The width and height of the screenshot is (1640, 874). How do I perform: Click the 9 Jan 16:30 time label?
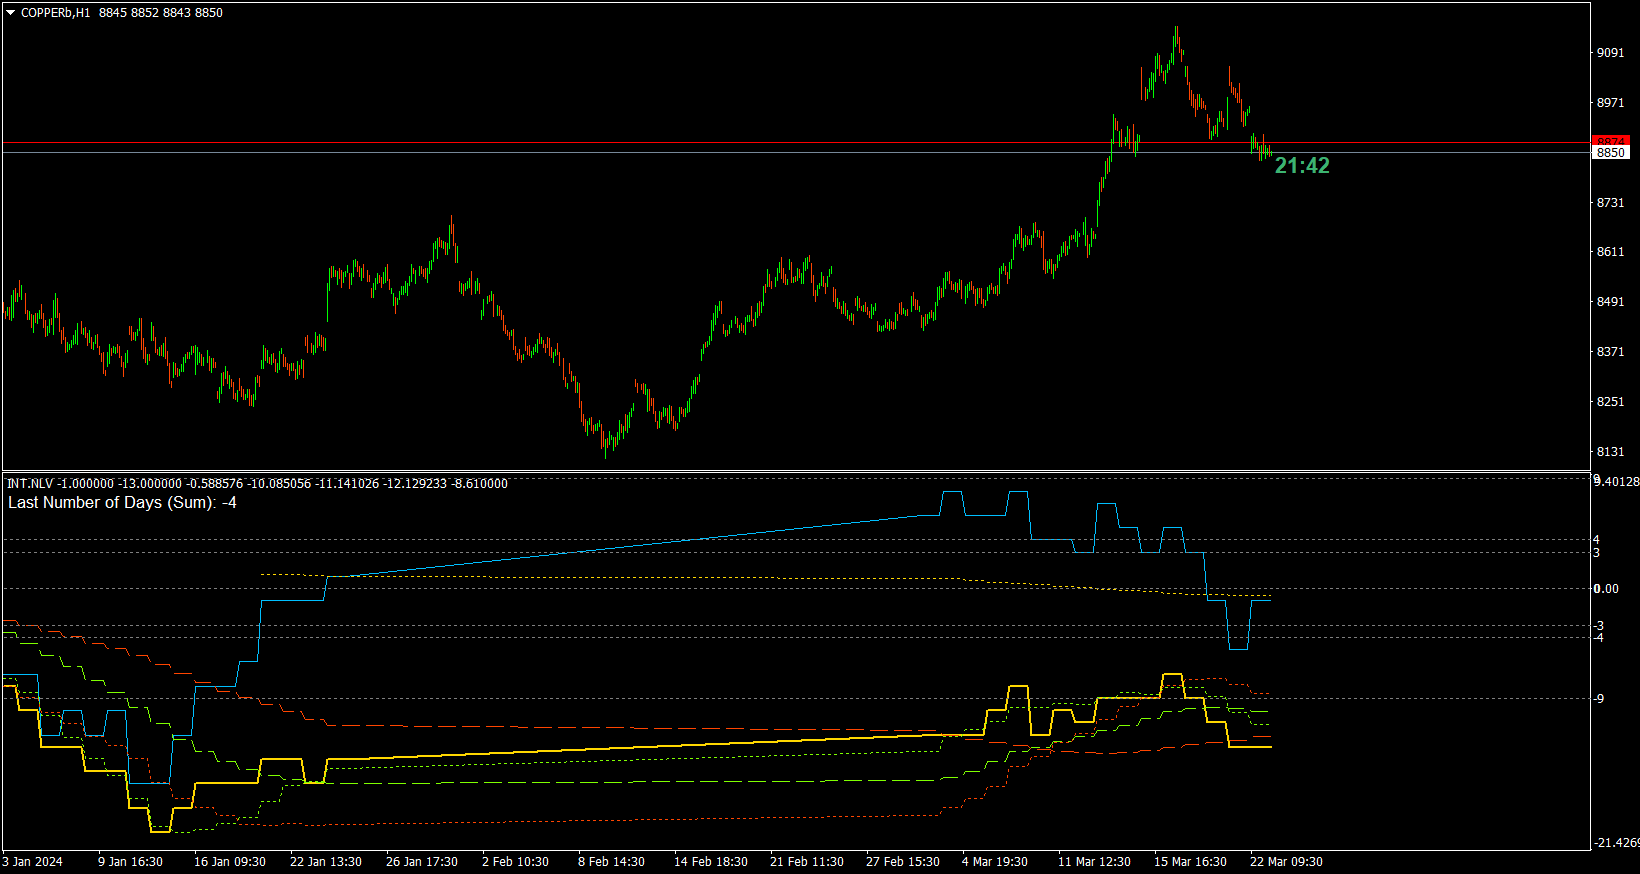point(130,862)
